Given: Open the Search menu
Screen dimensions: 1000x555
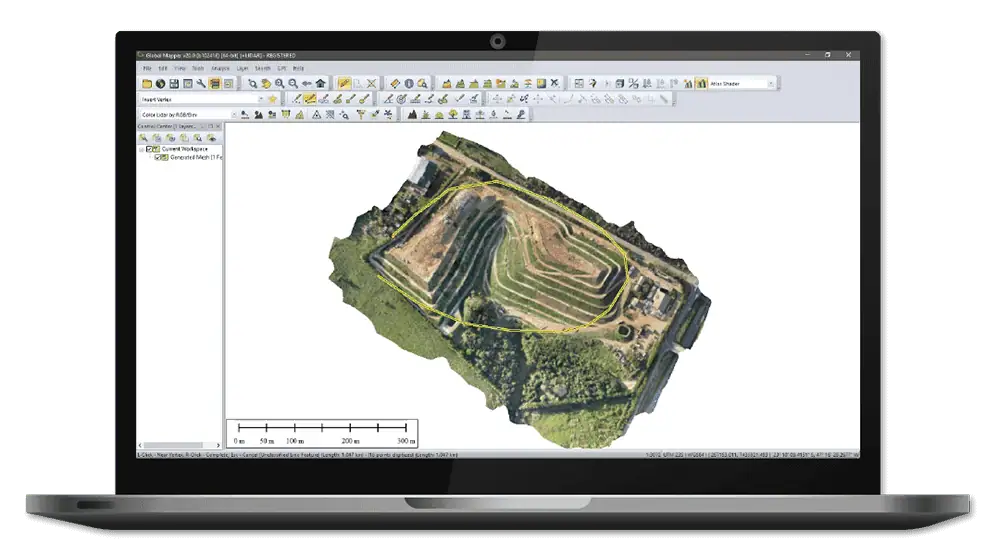Looking at the screenshot, I should 263,68.
